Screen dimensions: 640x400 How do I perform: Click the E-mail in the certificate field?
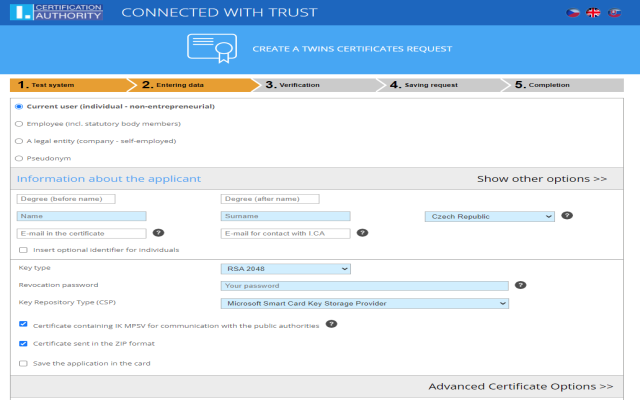pos(81,233)
